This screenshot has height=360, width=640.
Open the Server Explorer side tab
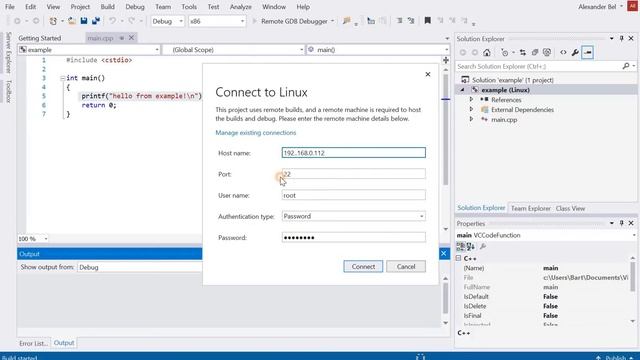pyautogui.click(x=8, y=53)
